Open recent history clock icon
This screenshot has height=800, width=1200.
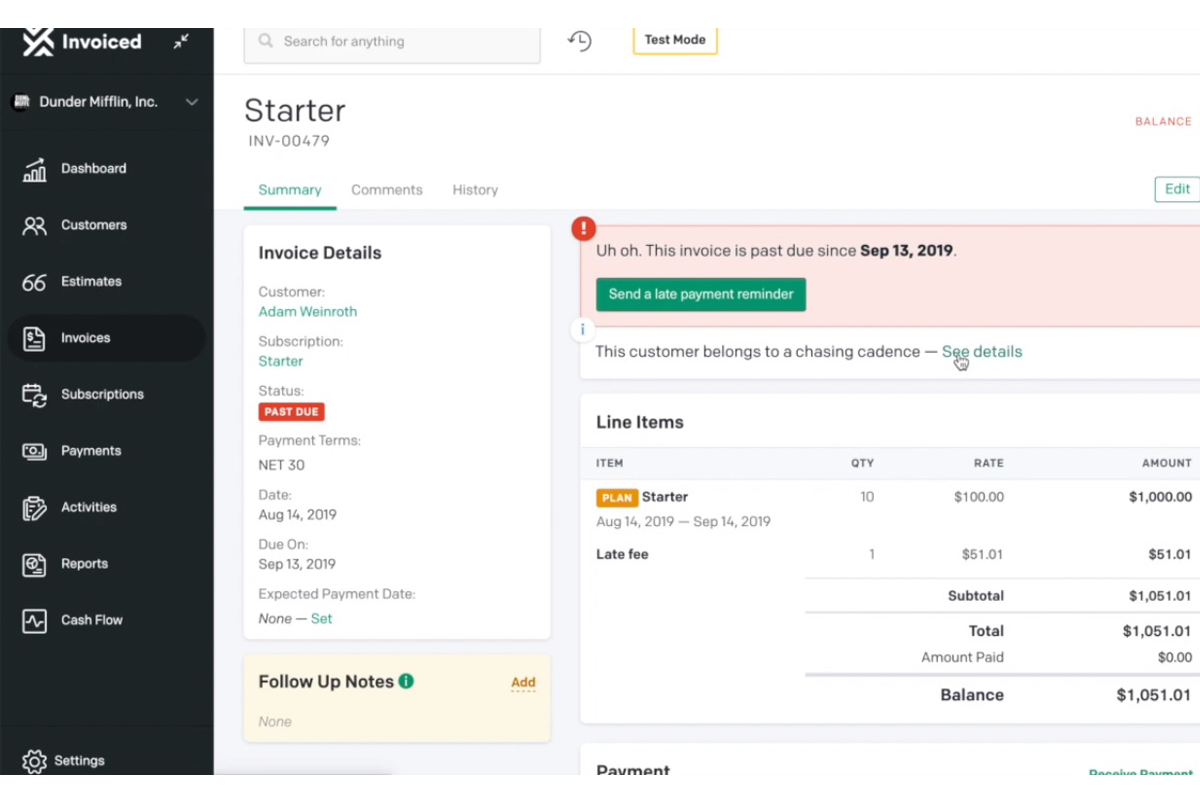(x=580, y=41)
